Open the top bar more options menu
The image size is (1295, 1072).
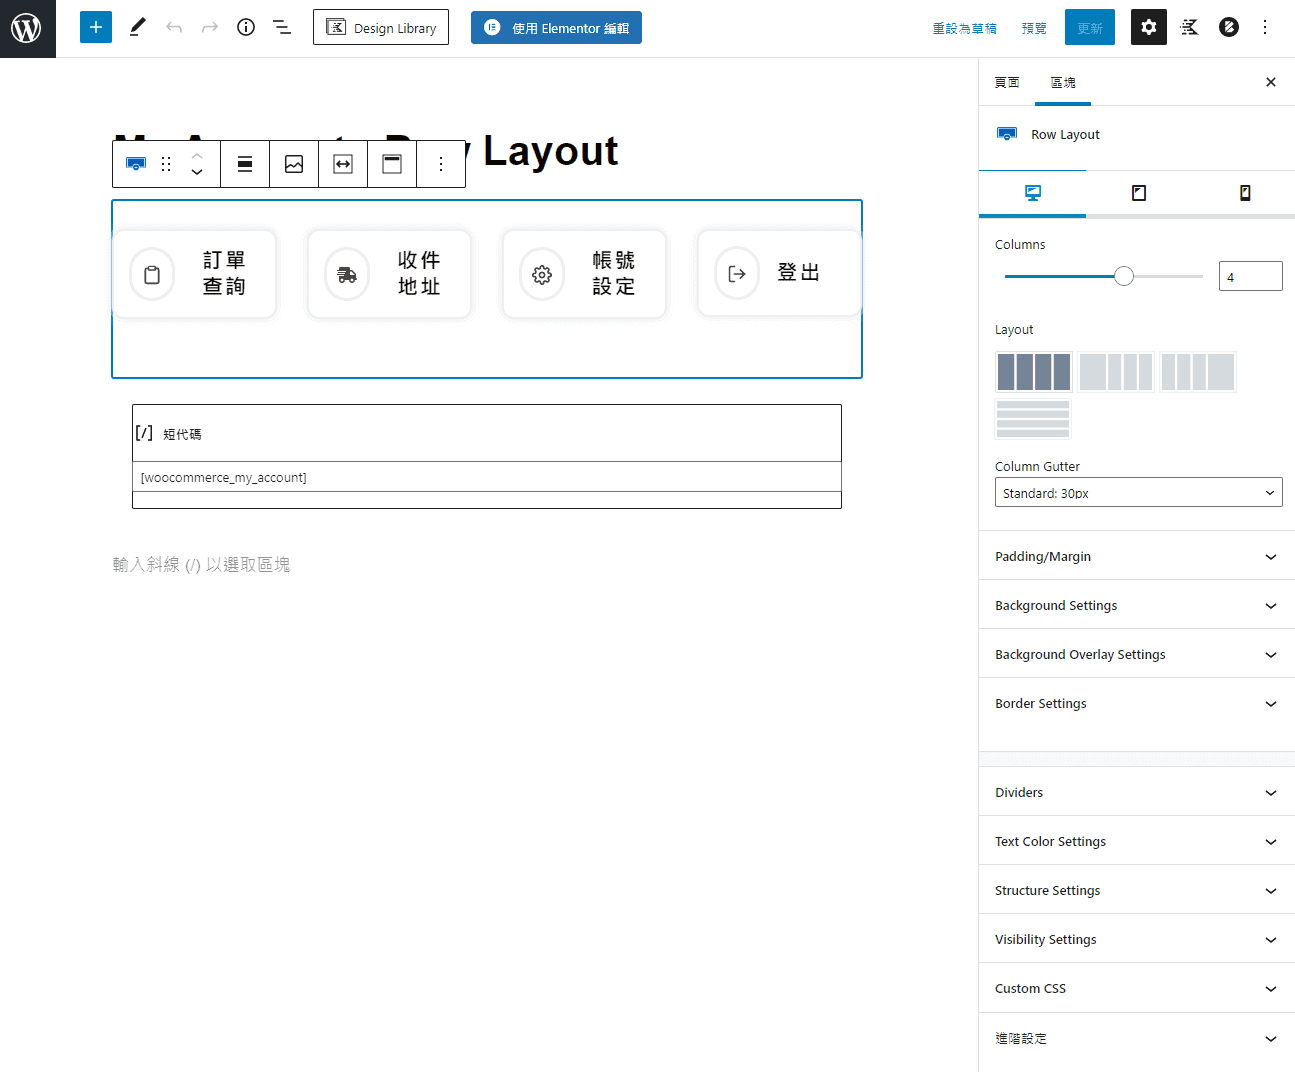[x=1265, y=27]
